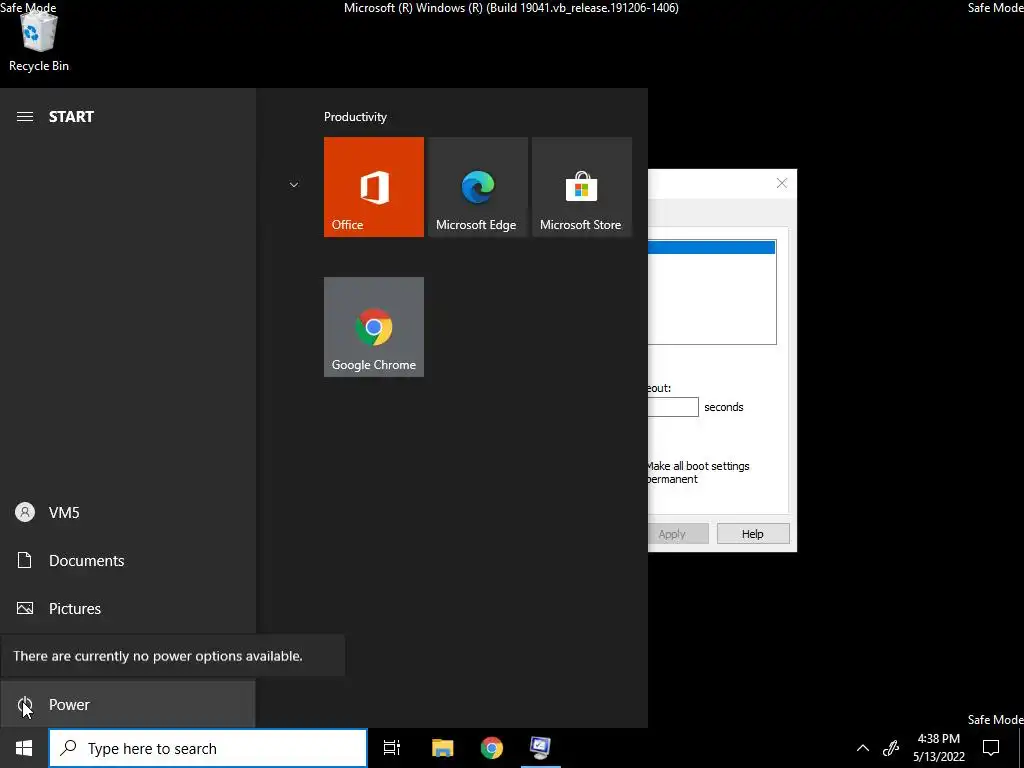Select the highlighted boot entry in list
The height and width of the screenshot is (768, 1024).
(x=711, y=247)
